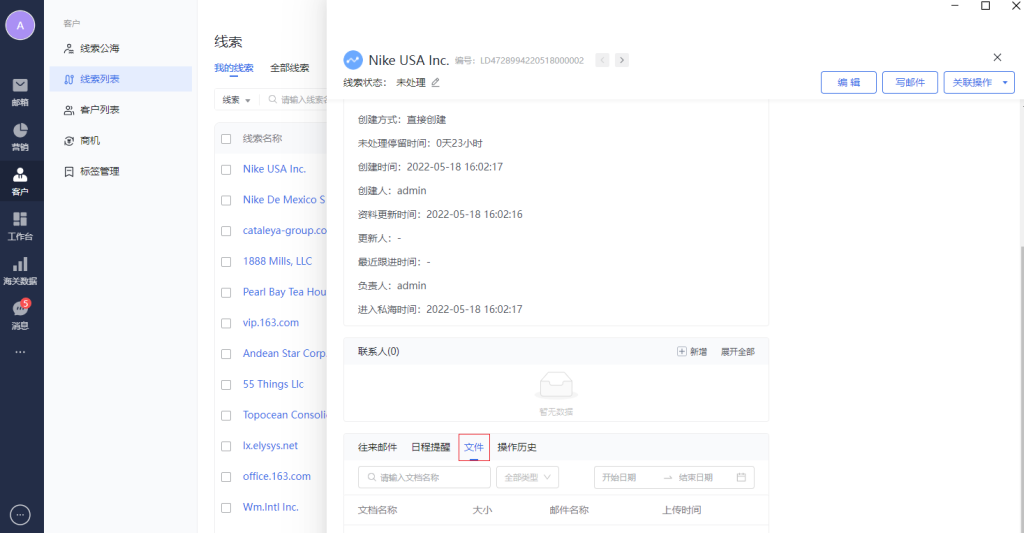Open the 全部类型 file type dropdown

(530, 478)
